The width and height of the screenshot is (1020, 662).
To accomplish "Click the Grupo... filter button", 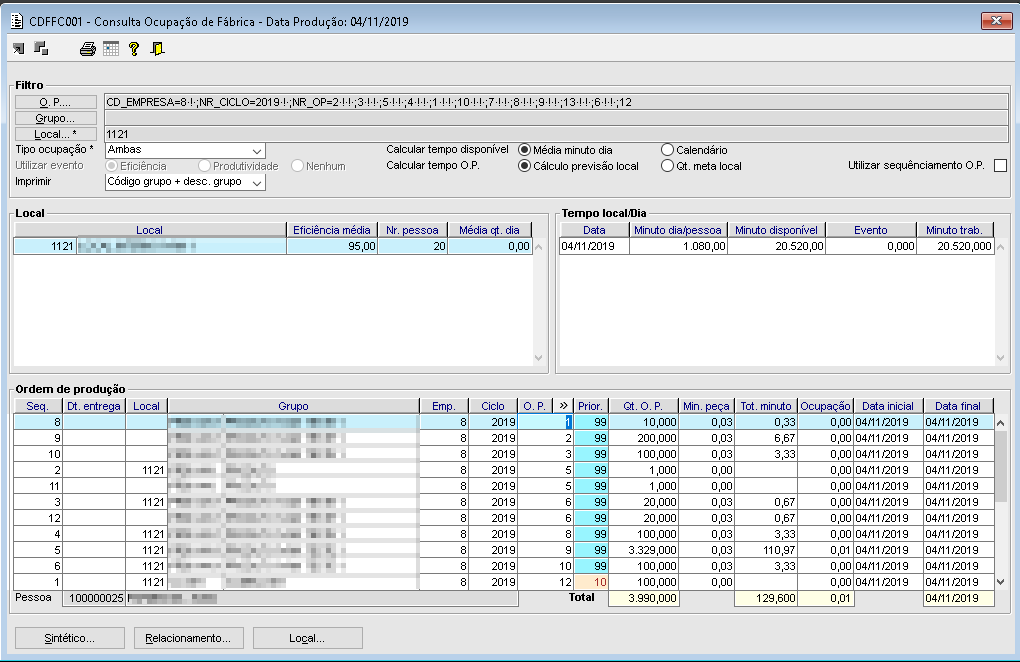I will tap(55, 118).
